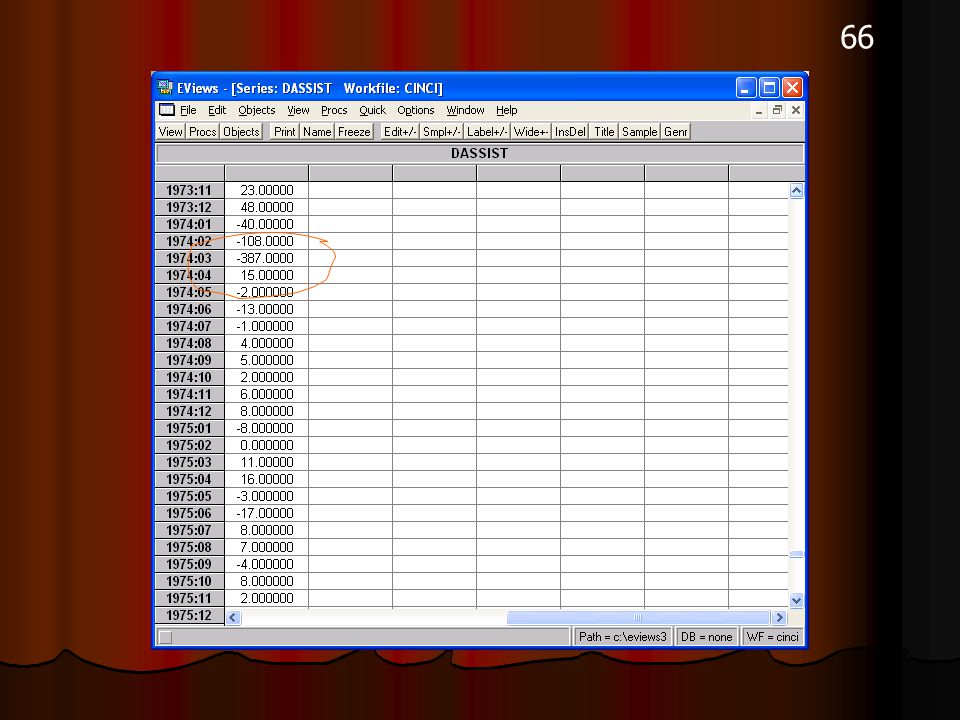Select cell with value 11.00000
960x720 pixels.
pos(266,462)
